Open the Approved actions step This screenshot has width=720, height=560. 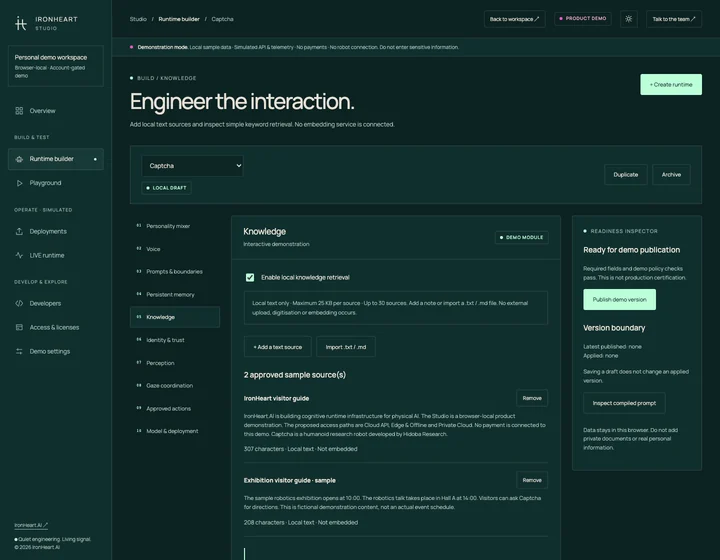coord(175,409)
